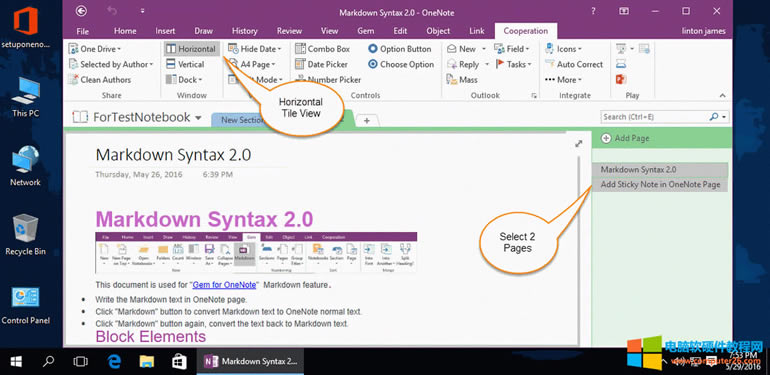Image resolution: width=770 pixels, height=375 pixels.
Task: Expand the A4 Page dropdown
Action: (x=252, y=64)
